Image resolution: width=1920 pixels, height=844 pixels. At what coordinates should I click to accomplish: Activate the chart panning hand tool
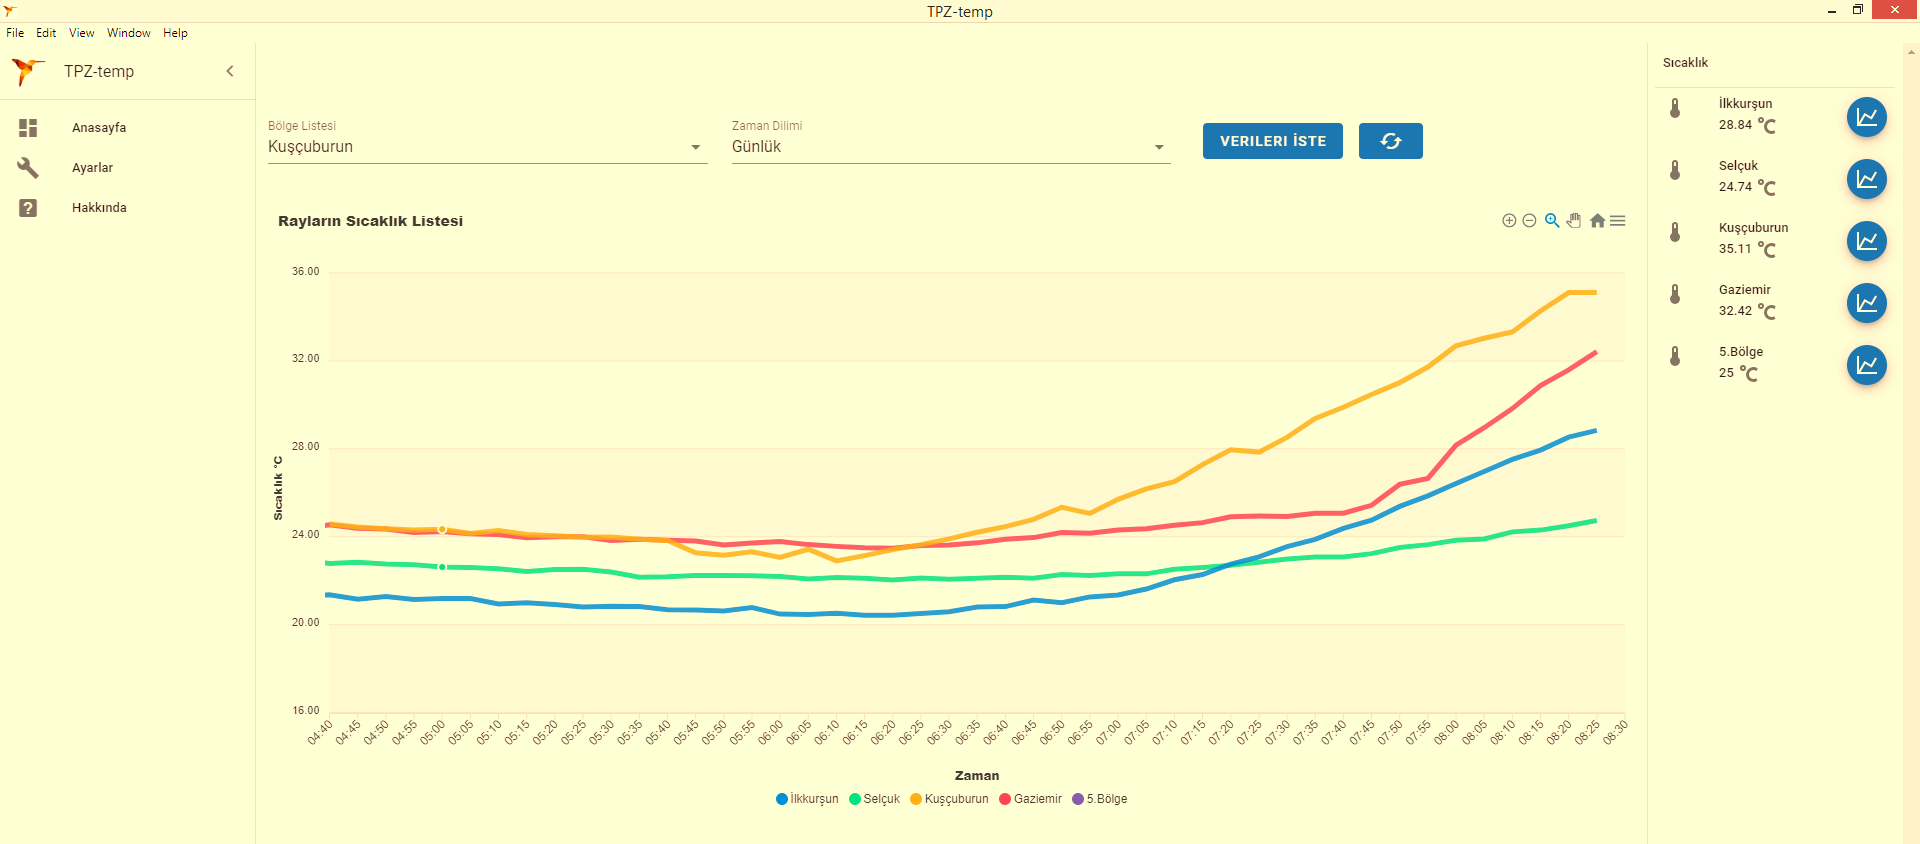(1574, 221)
